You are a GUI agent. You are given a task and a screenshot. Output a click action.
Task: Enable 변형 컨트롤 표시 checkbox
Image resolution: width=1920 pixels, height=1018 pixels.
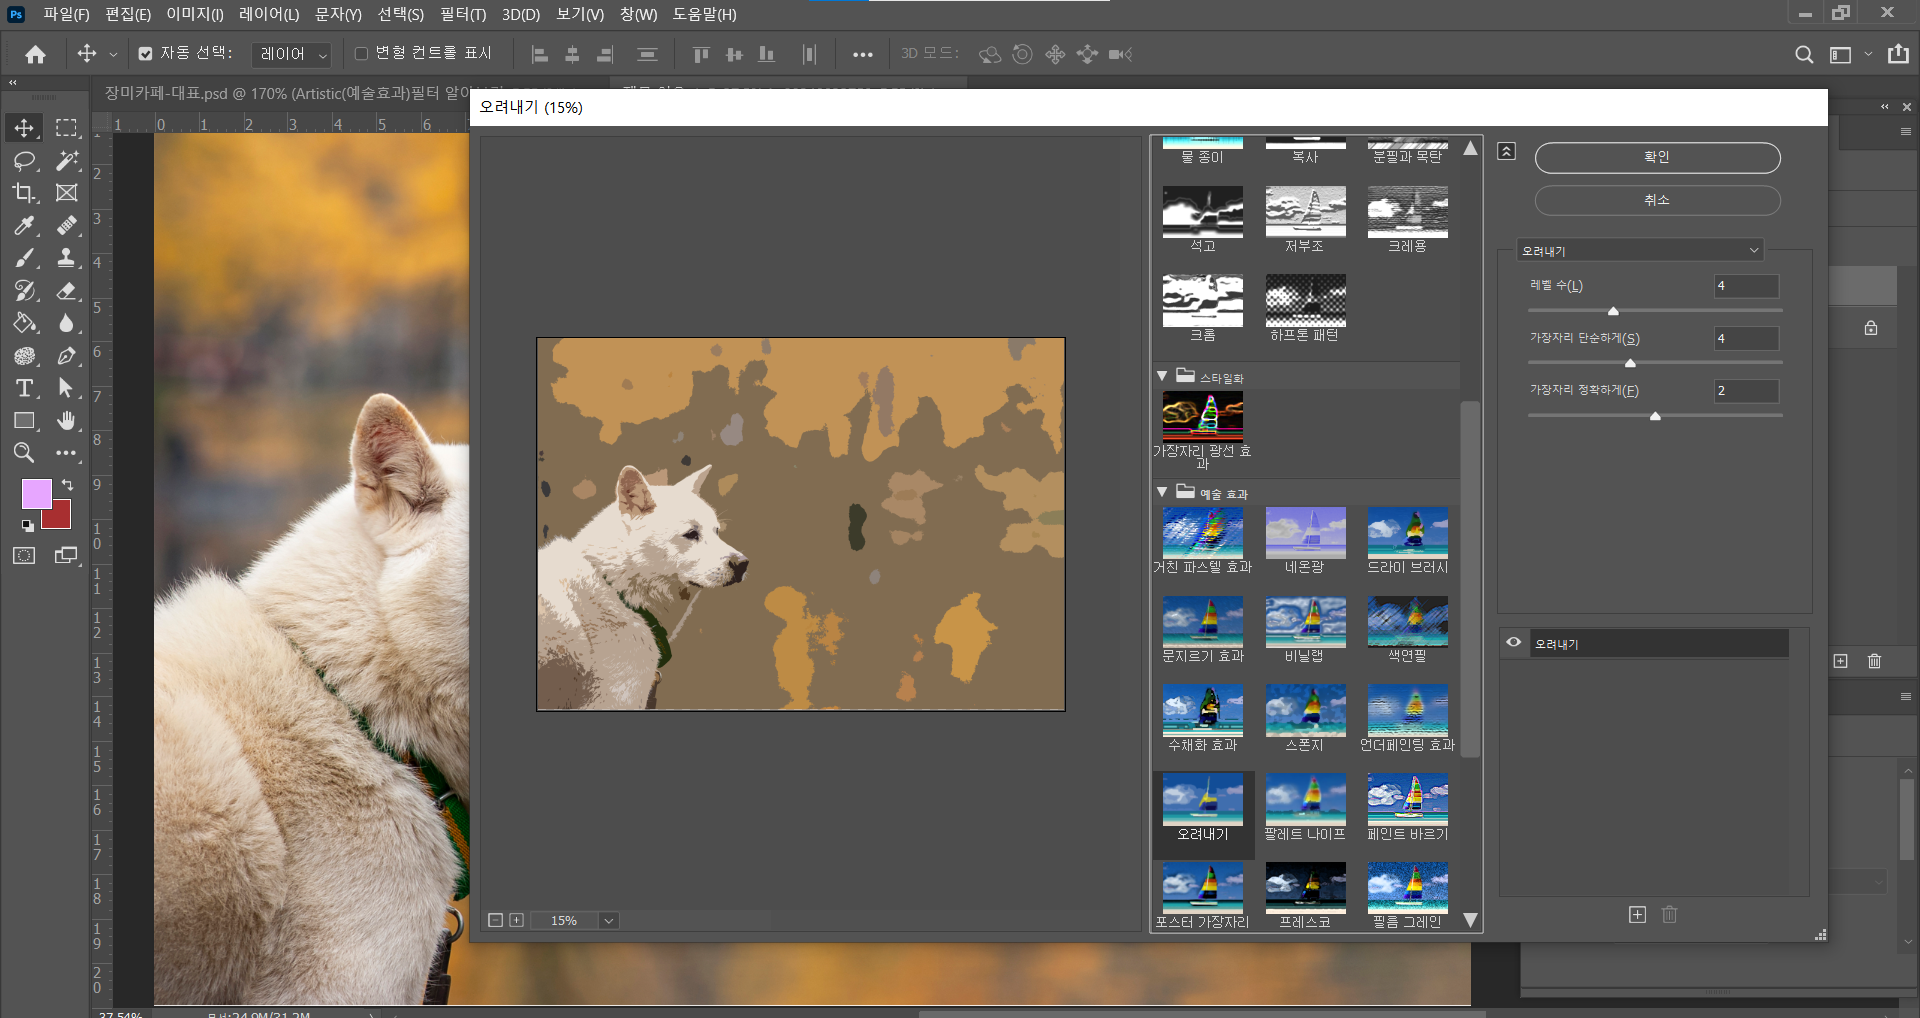(361, 54)
